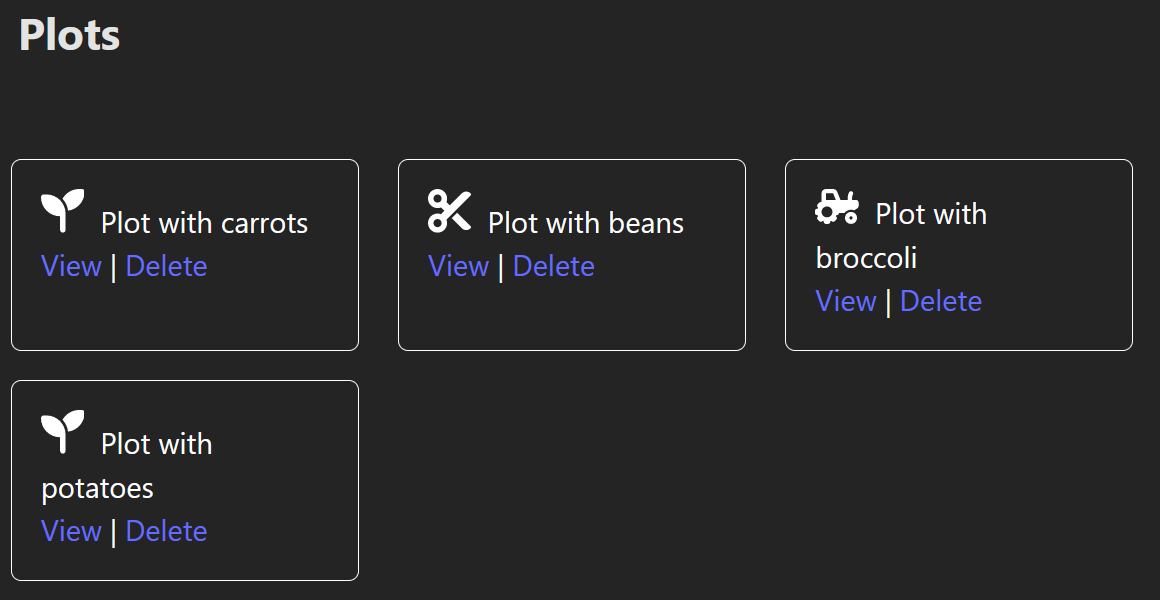Click the seedling icon on carrots plot
The width and height of the screenshot is (1160, 600).
63,208
